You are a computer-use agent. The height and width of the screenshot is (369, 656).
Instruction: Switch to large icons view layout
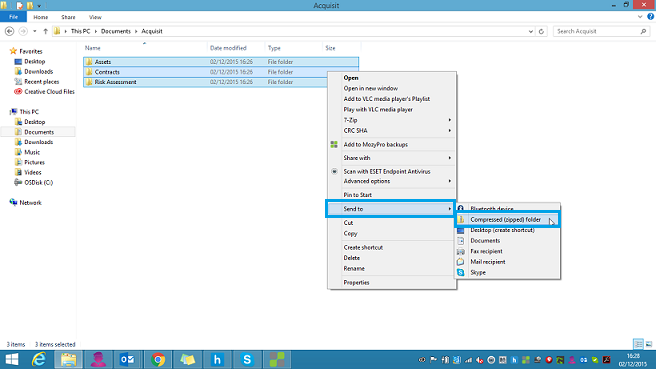(x=648, y=344)
